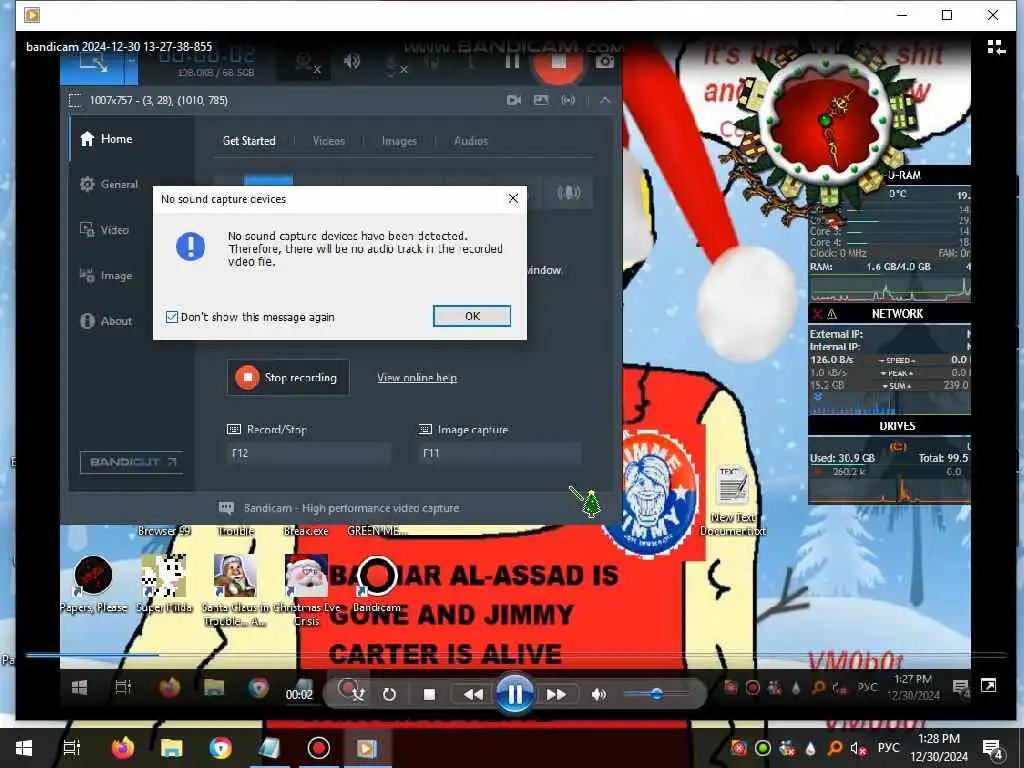Screen dimensions: 1024x768
Task: Open the Windows Start menu on the taskbar
Action: point(24,748)
